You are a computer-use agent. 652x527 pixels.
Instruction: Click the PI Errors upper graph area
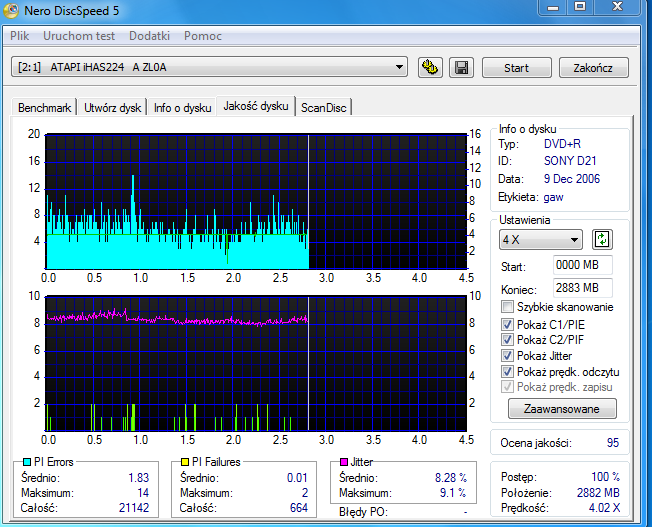(256, 201)
